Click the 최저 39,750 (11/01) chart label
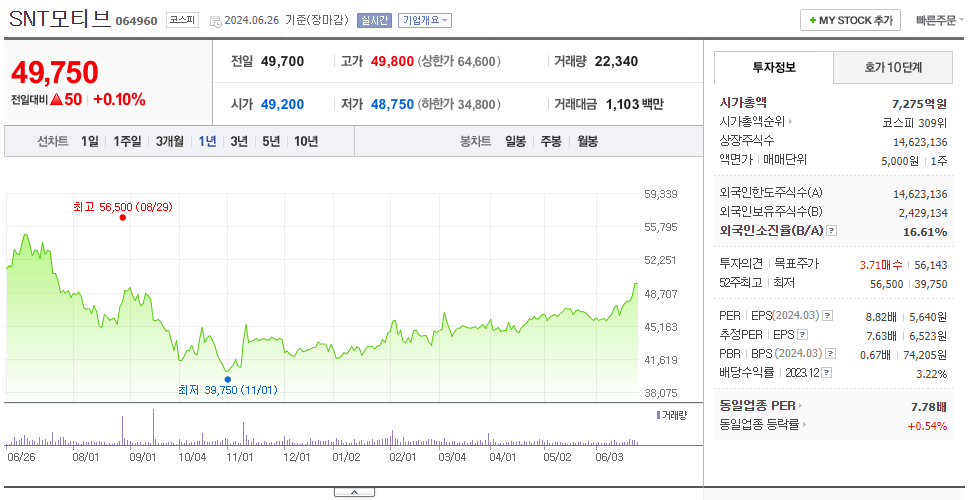Viewport: 968px width, 500px height. [228, 390]
